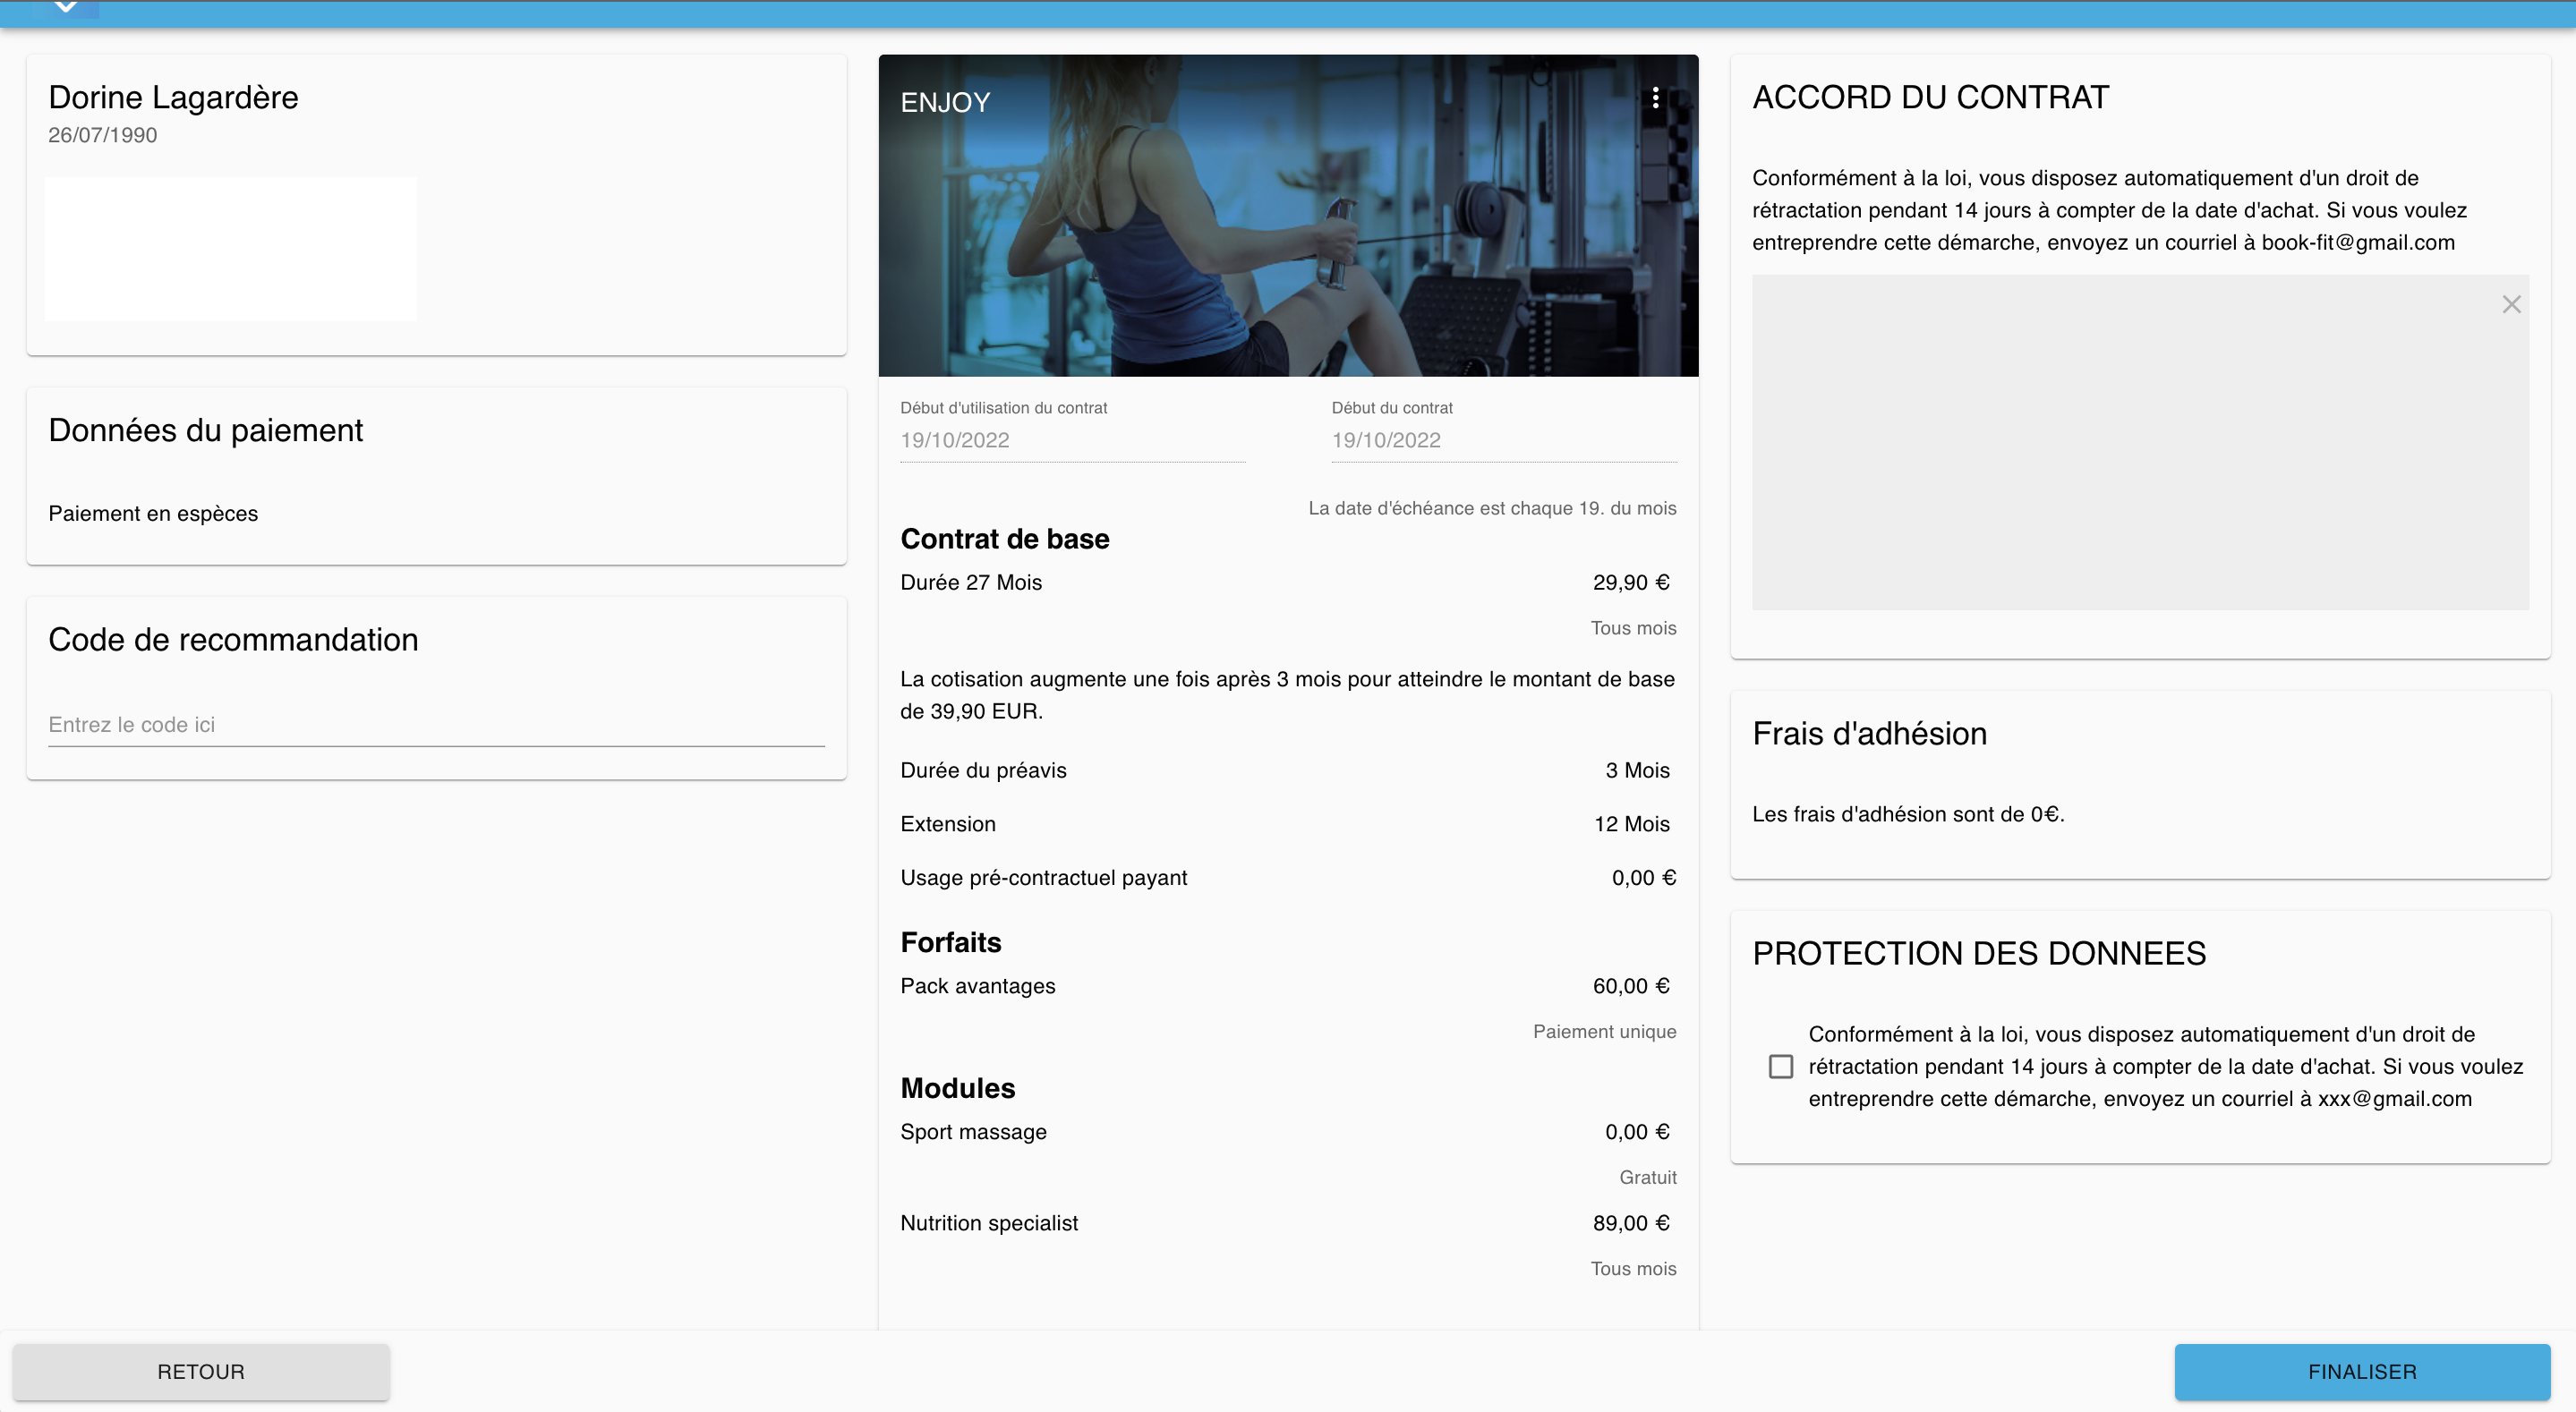The image size is (2576, 1412).
Task: Select the 60,00 € pack price
Action: (1631, 986)
